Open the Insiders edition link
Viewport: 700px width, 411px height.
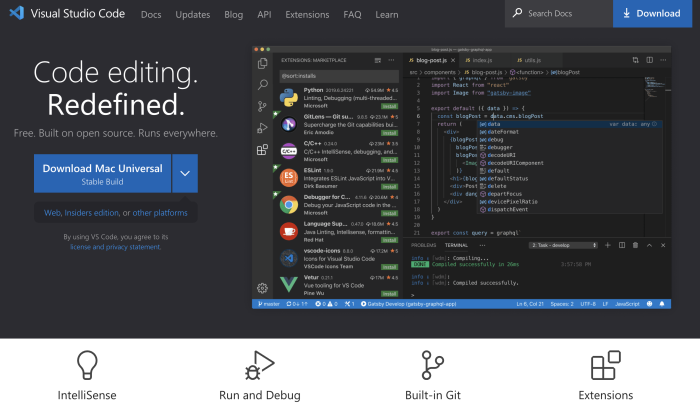[x=92, y=213]
